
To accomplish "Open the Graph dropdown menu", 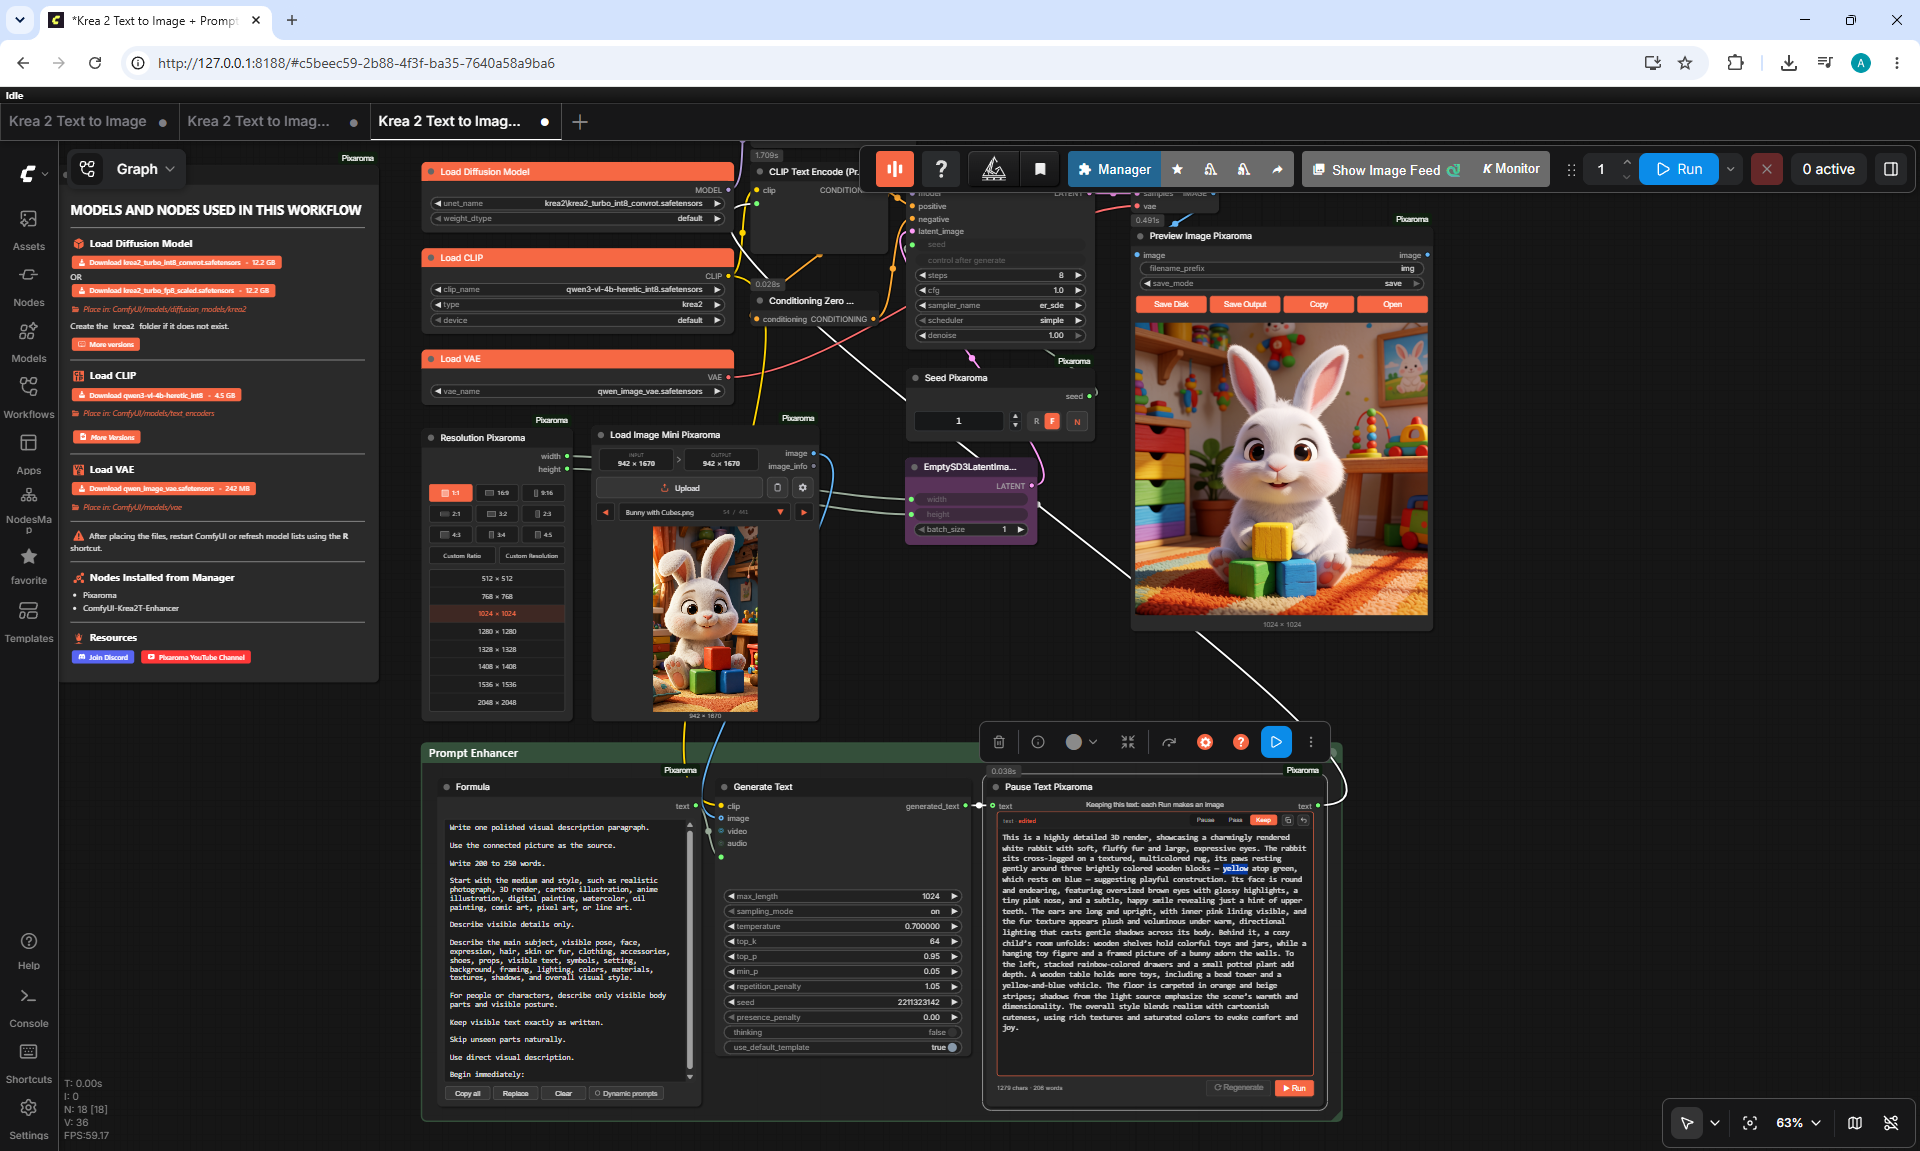I will tap(146, 169).
